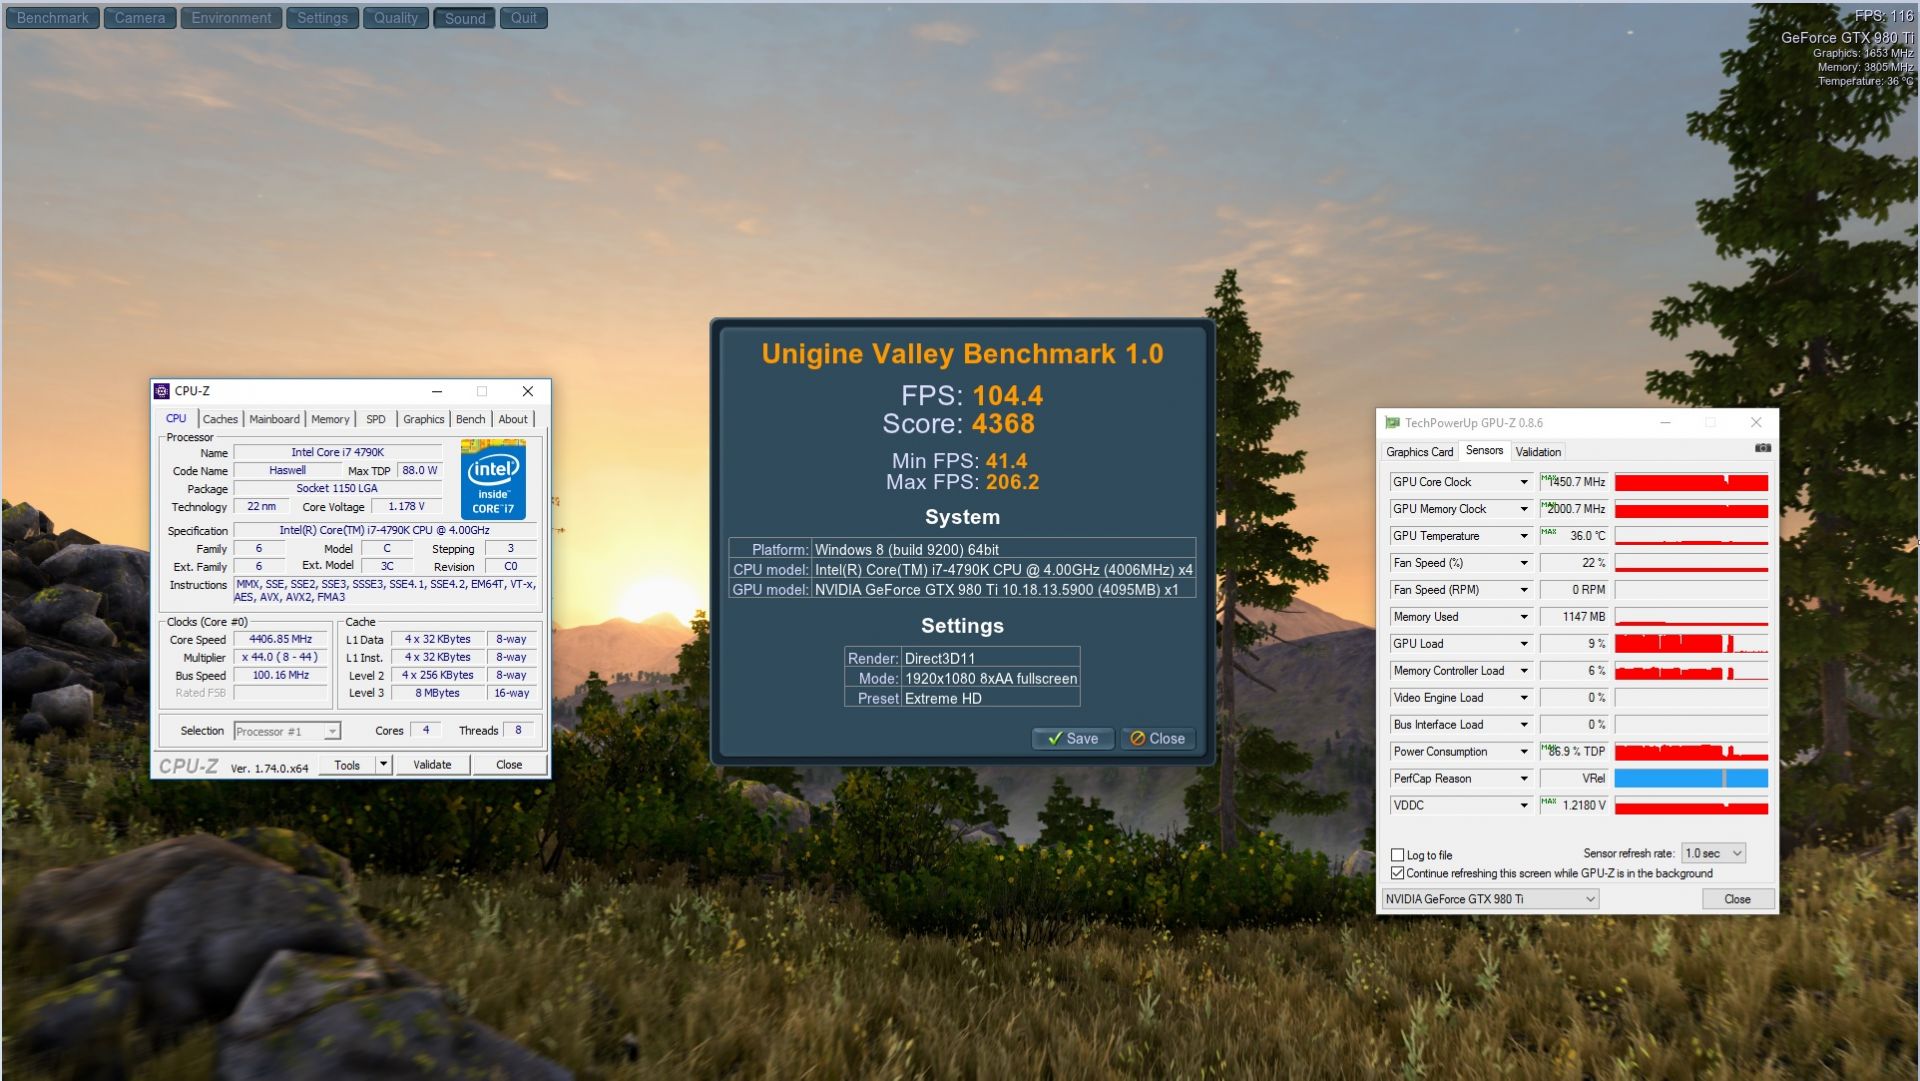This screenshot has width=1920, height=1081.
Task: Click the Close button in GPU-Z
Action: pos(1738,899)
